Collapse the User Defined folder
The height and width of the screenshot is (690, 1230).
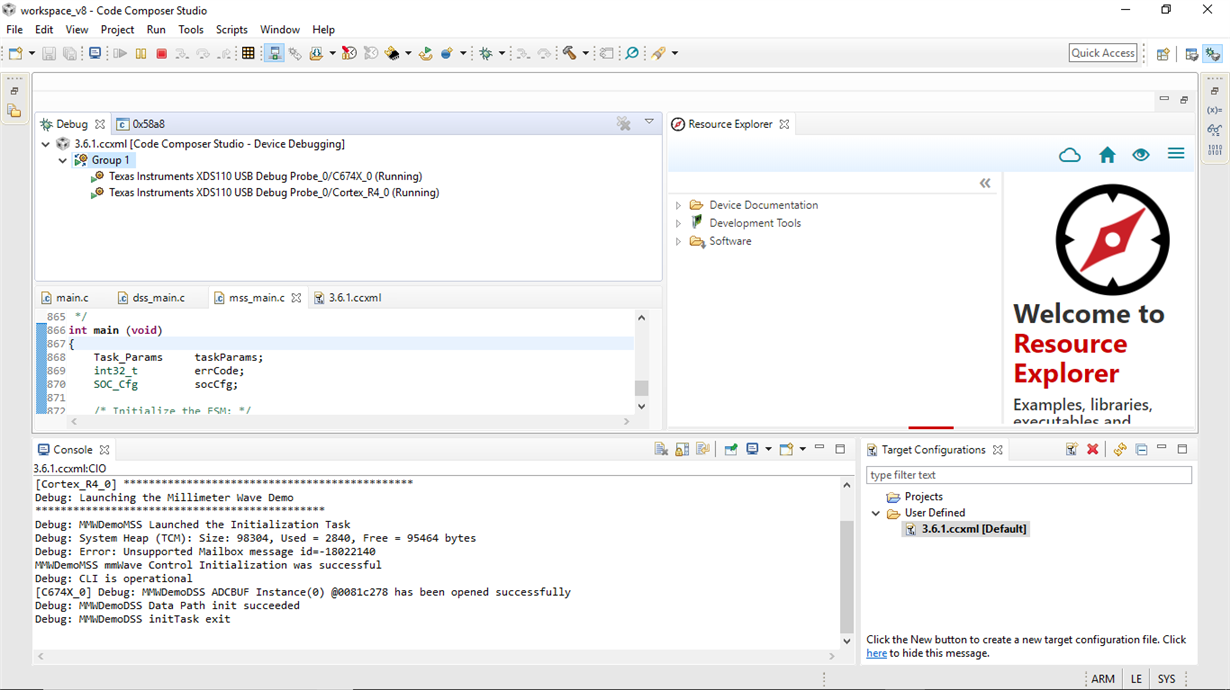pyautogui.click(x=876, y=513)
